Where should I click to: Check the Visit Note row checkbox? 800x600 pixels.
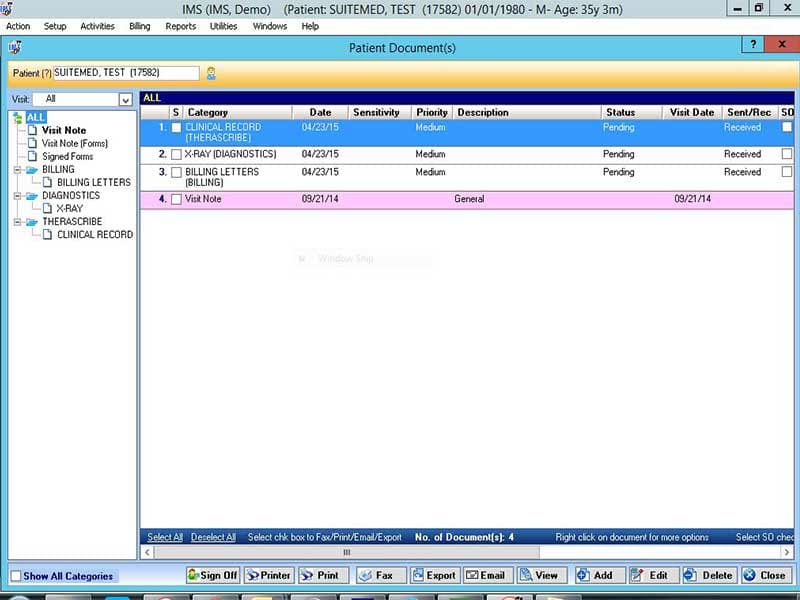point(176,199)
